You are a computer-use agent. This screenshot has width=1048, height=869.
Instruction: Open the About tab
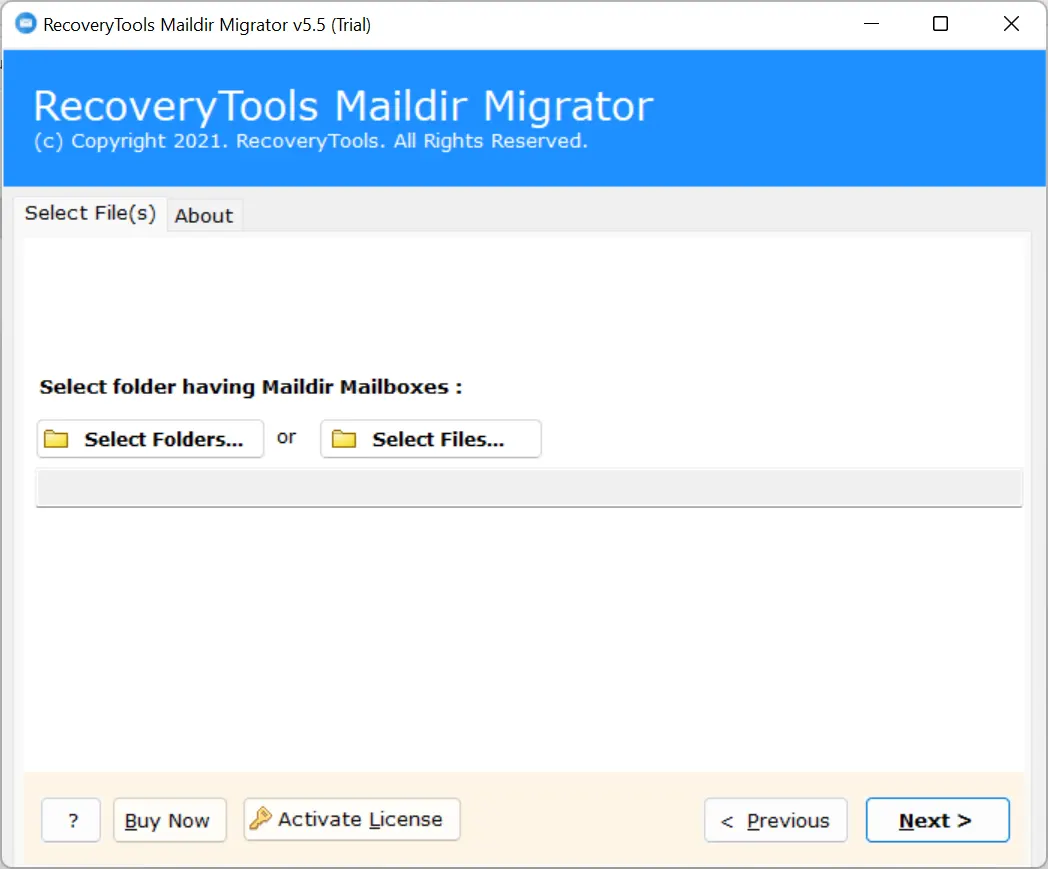(x=204, y=215)
